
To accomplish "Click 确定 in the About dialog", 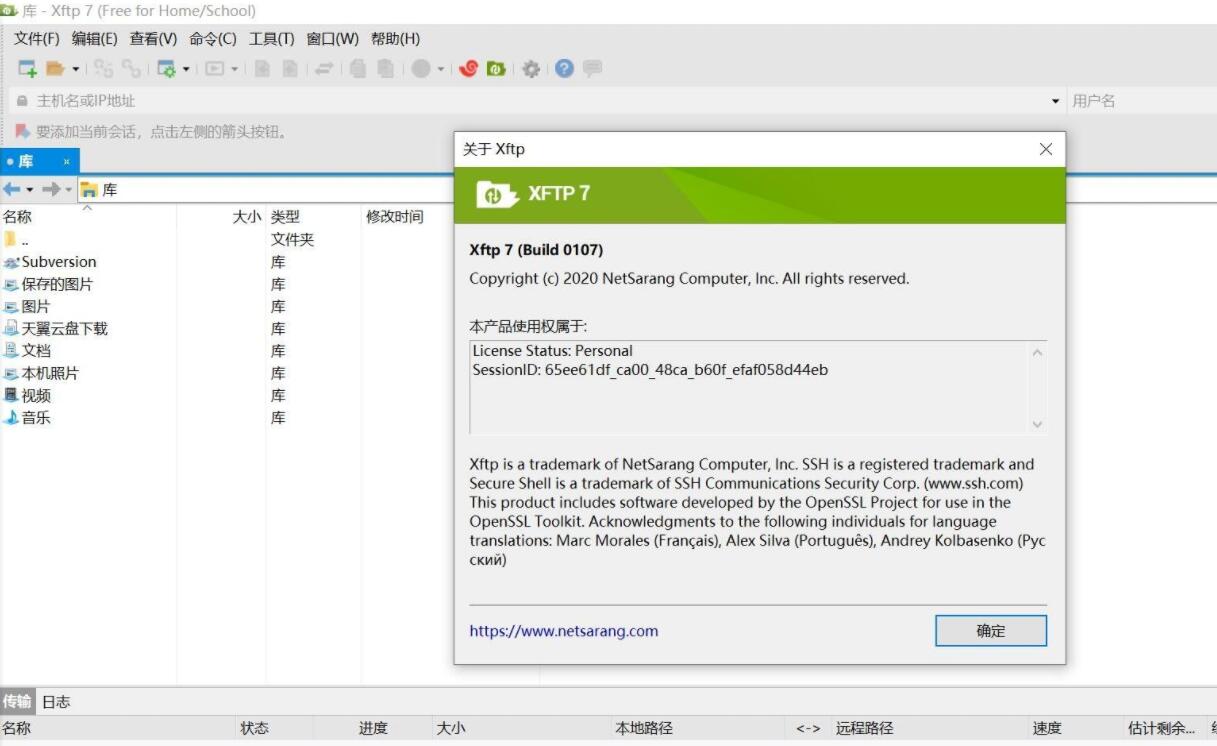I will (x=991, y=631).
